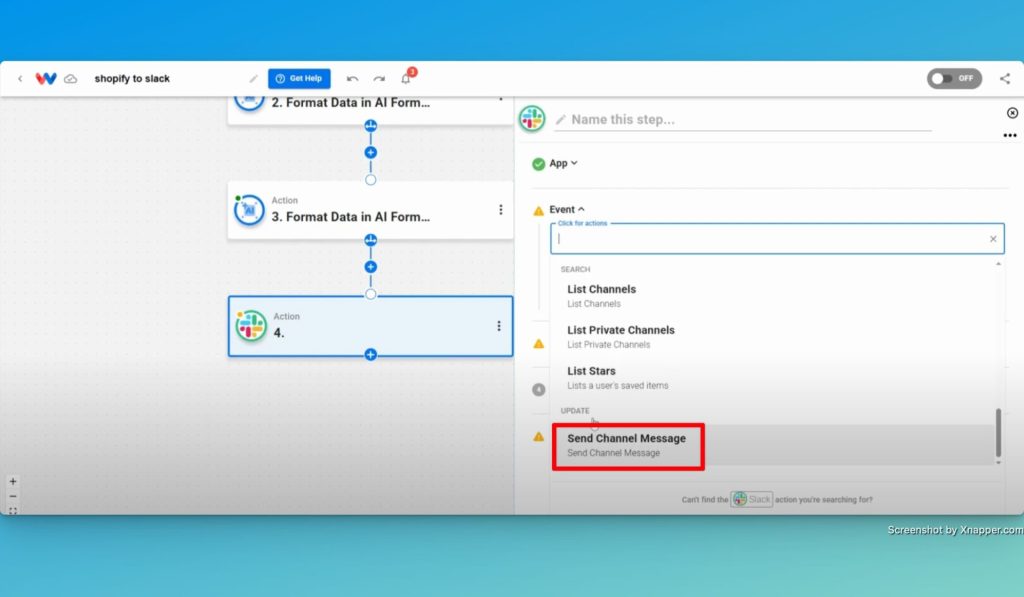Screen dimensions: 1024x597
Task: Click the Get Help button
Action: tap(299, 78)
